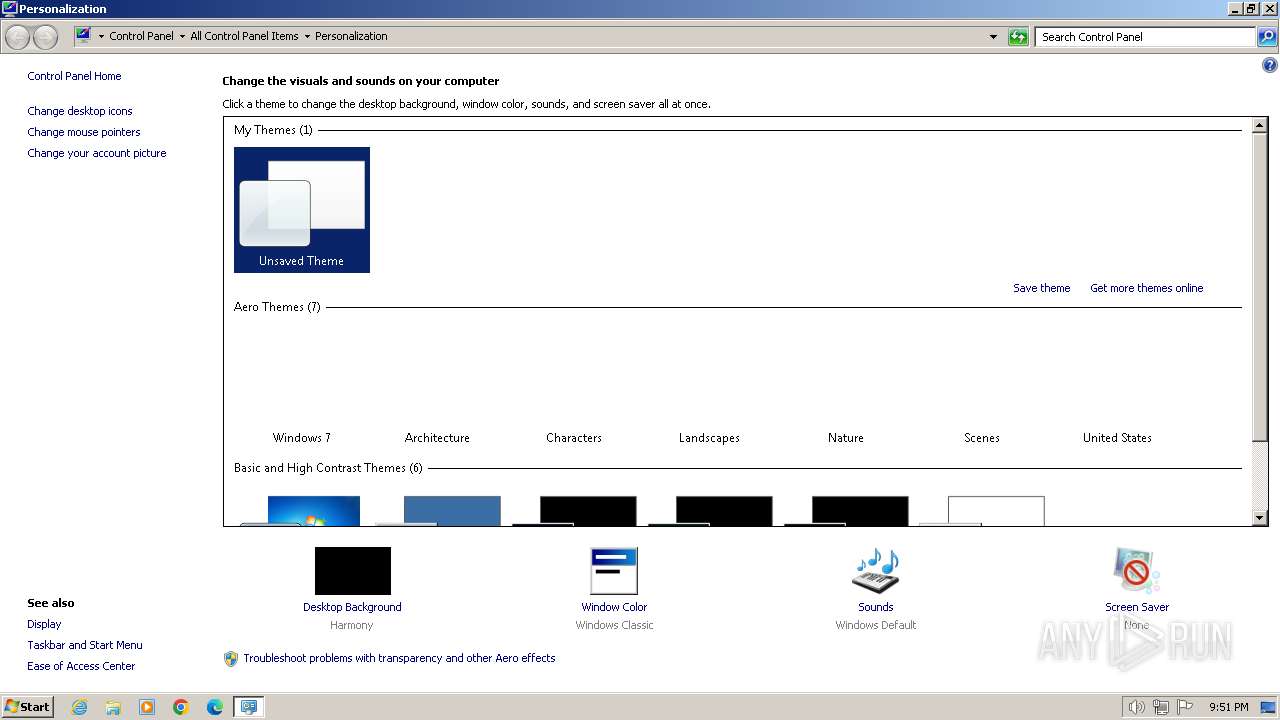Screen dimensions: 1280x720
Task: Click the shield icon beside Troubleshoot link
Action: tap(231, 659)
